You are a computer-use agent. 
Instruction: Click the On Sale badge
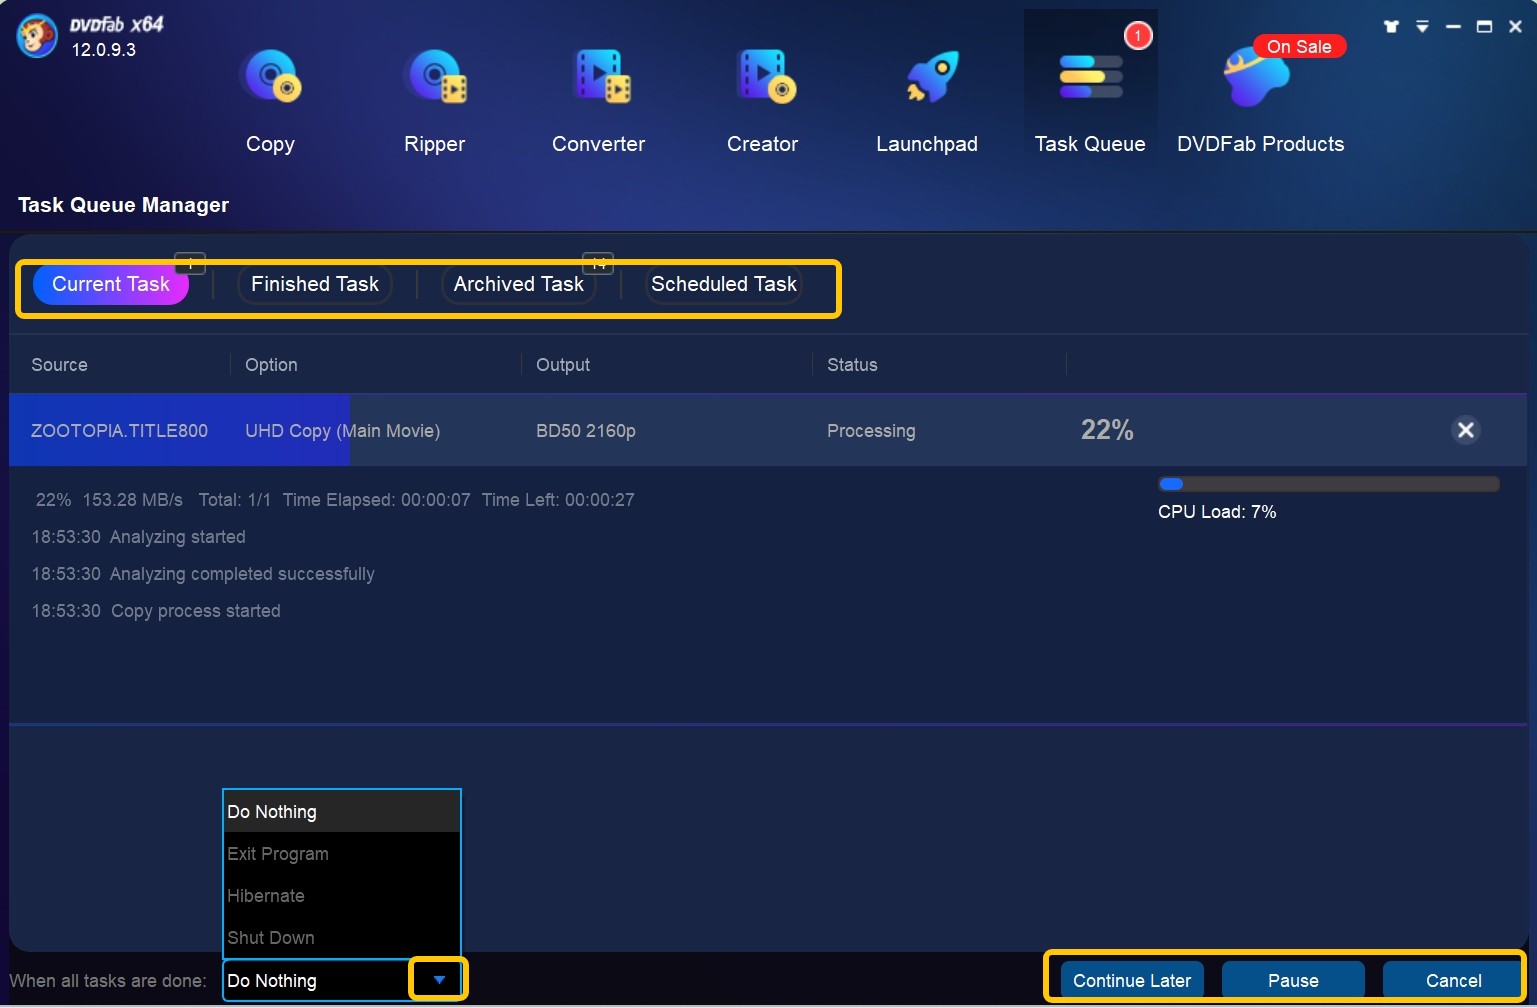[1299, 46]
